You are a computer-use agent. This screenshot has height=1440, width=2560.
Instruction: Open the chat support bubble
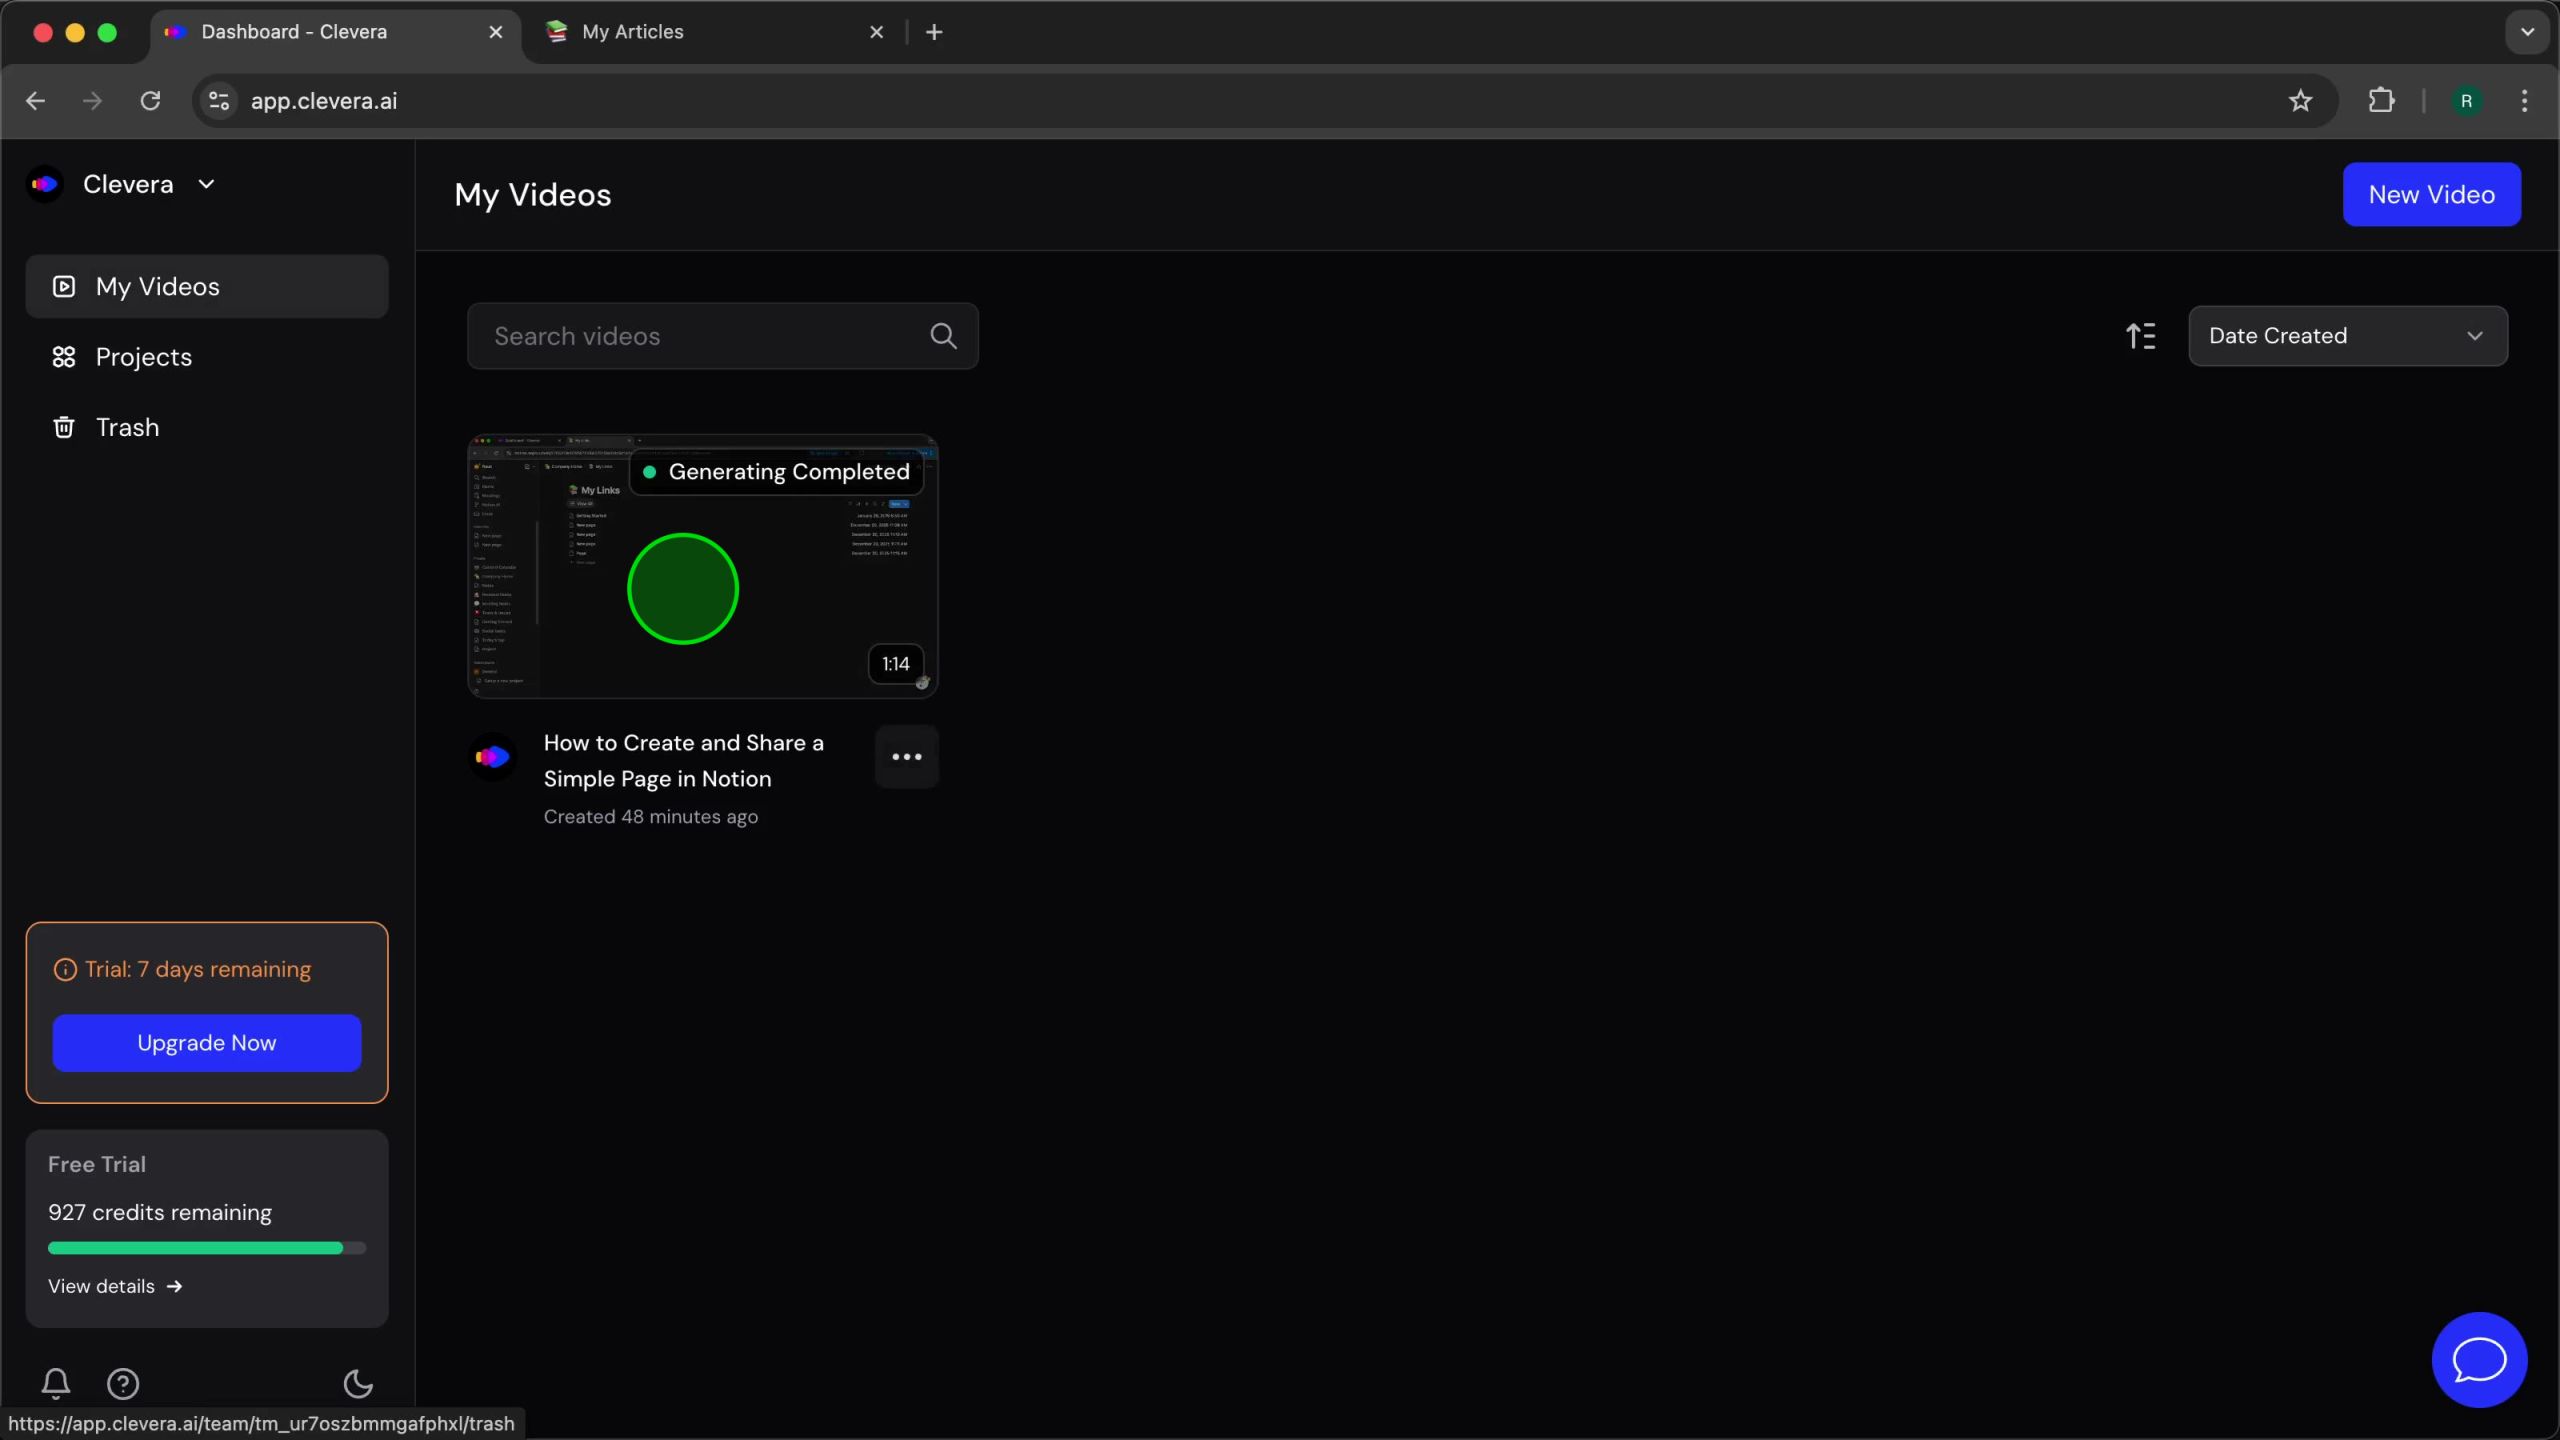click(x=2479, y=1360)
